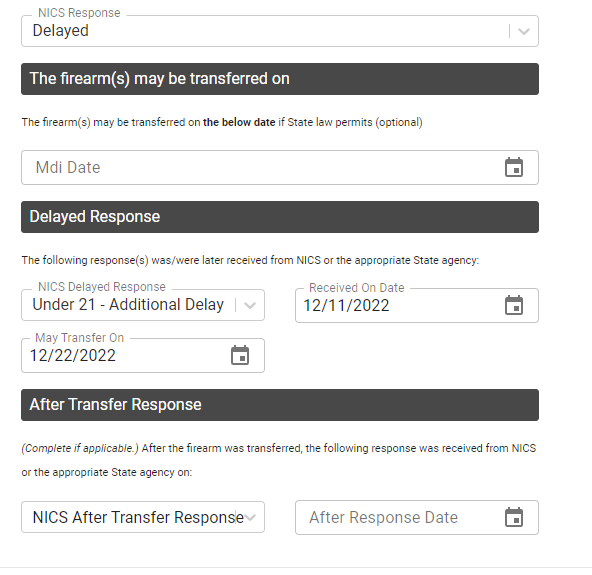Viewport: 592px width, 575px height.
Task: Focus the Mdi Date input field
Action: (x=280, y=167)
